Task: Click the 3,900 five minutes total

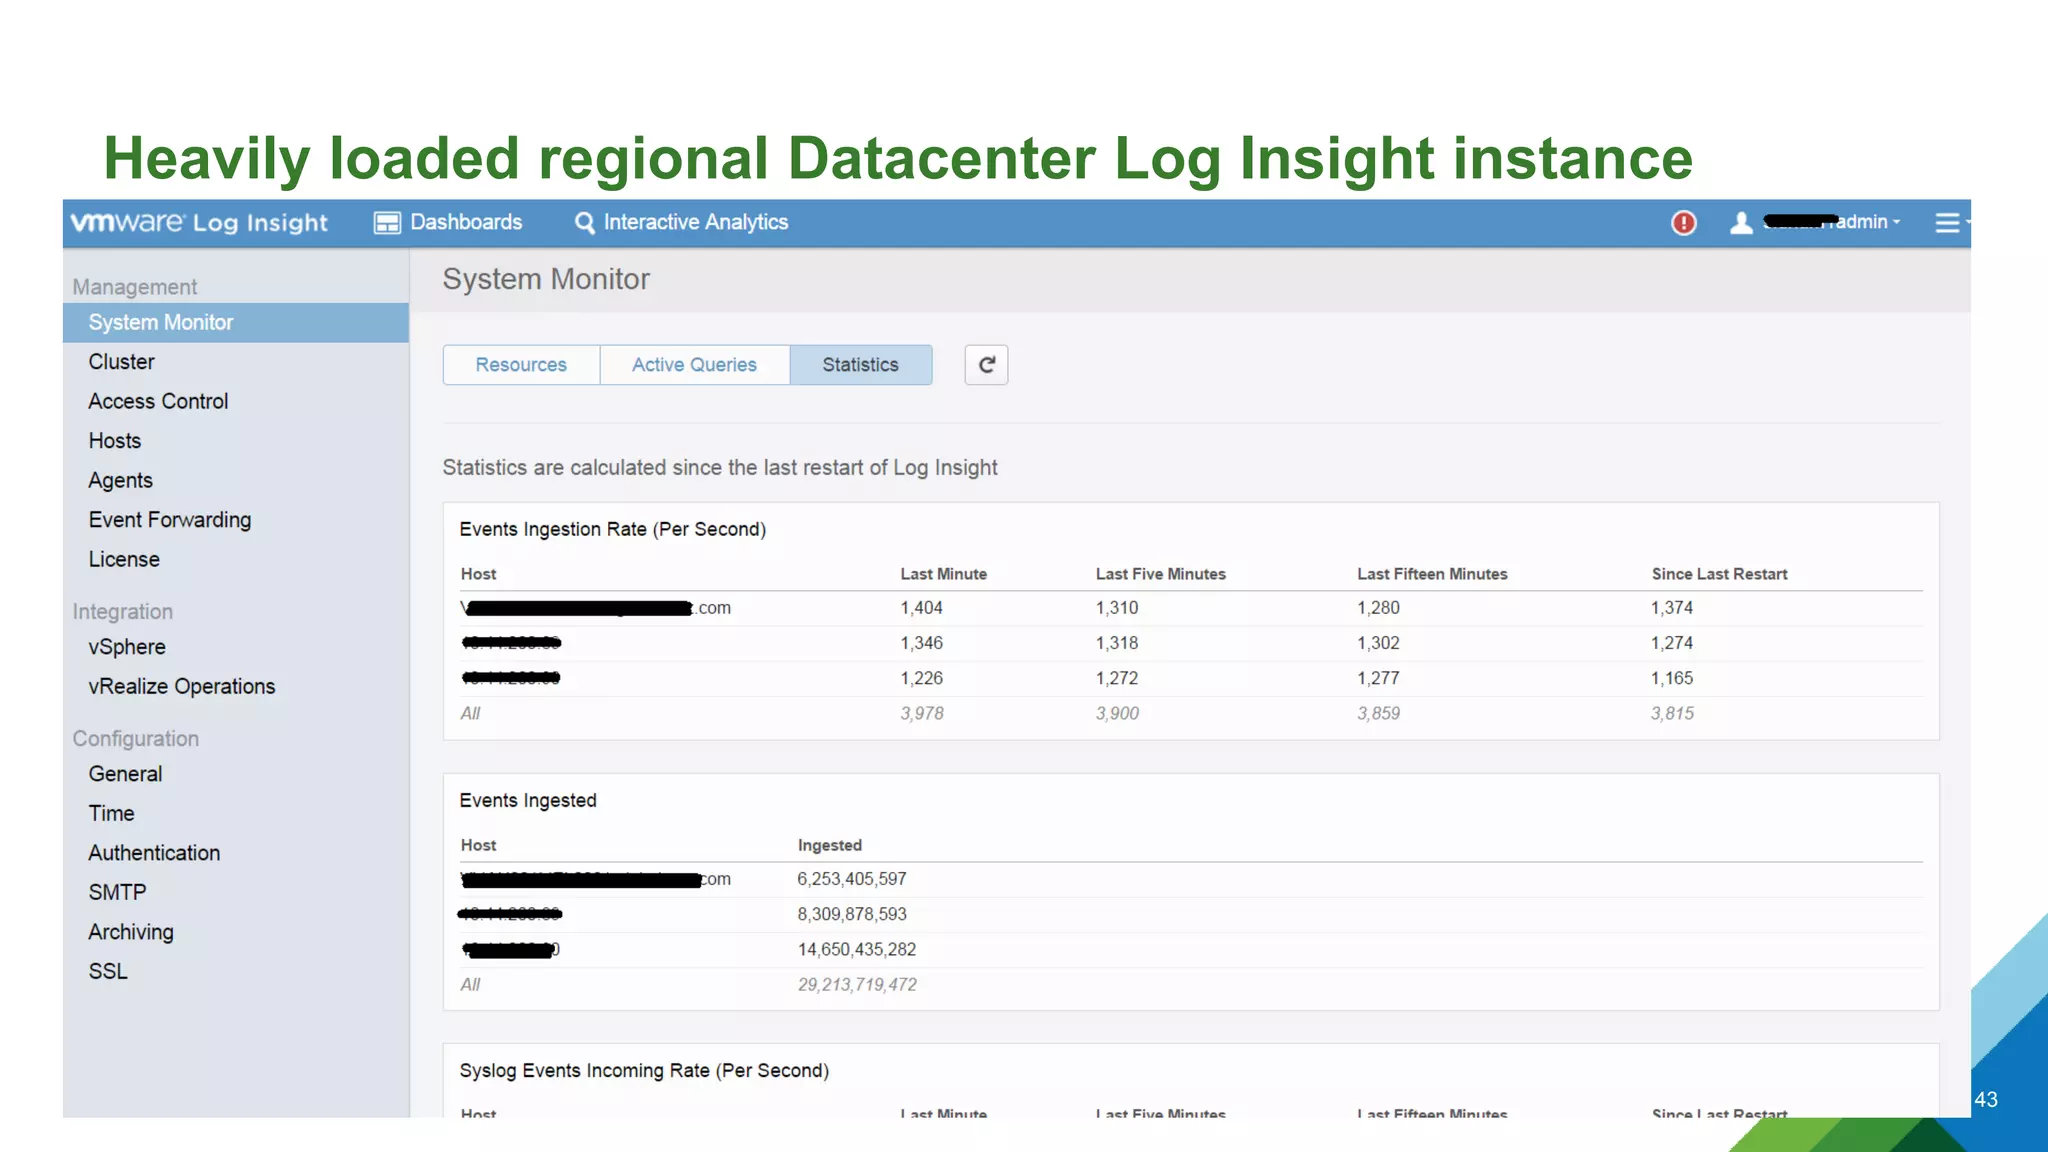Action: [1117, 713]
